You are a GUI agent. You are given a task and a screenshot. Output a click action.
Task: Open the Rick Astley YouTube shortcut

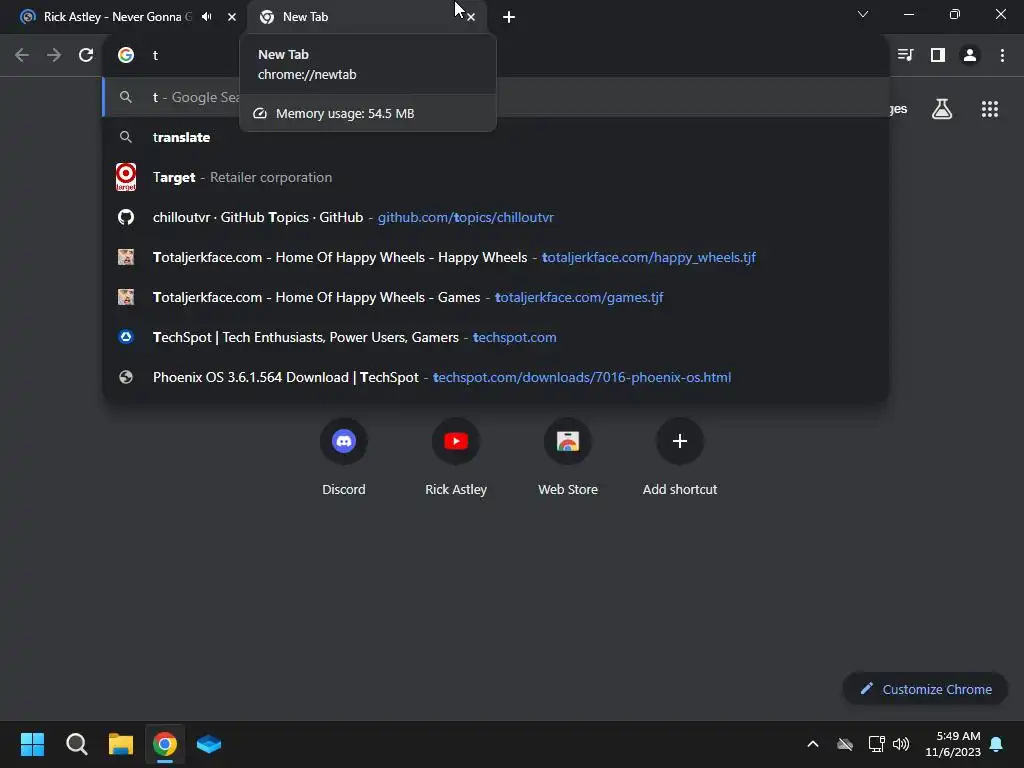(x=456, y=457)
